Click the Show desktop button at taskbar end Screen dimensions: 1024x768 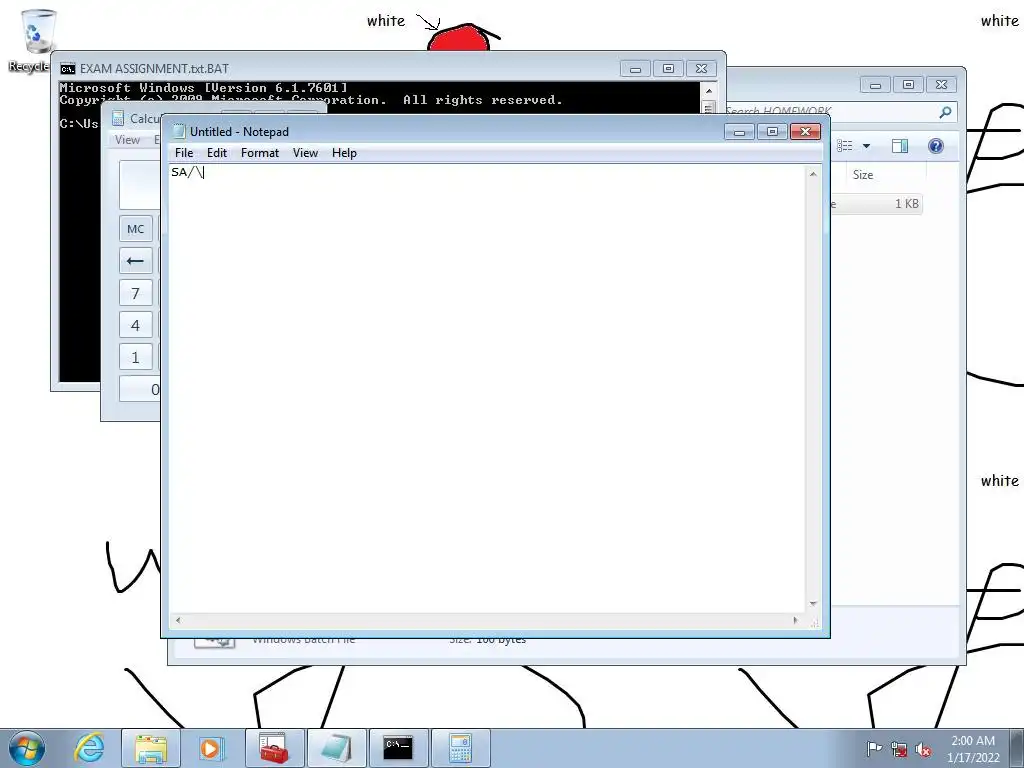[1017, 748]
